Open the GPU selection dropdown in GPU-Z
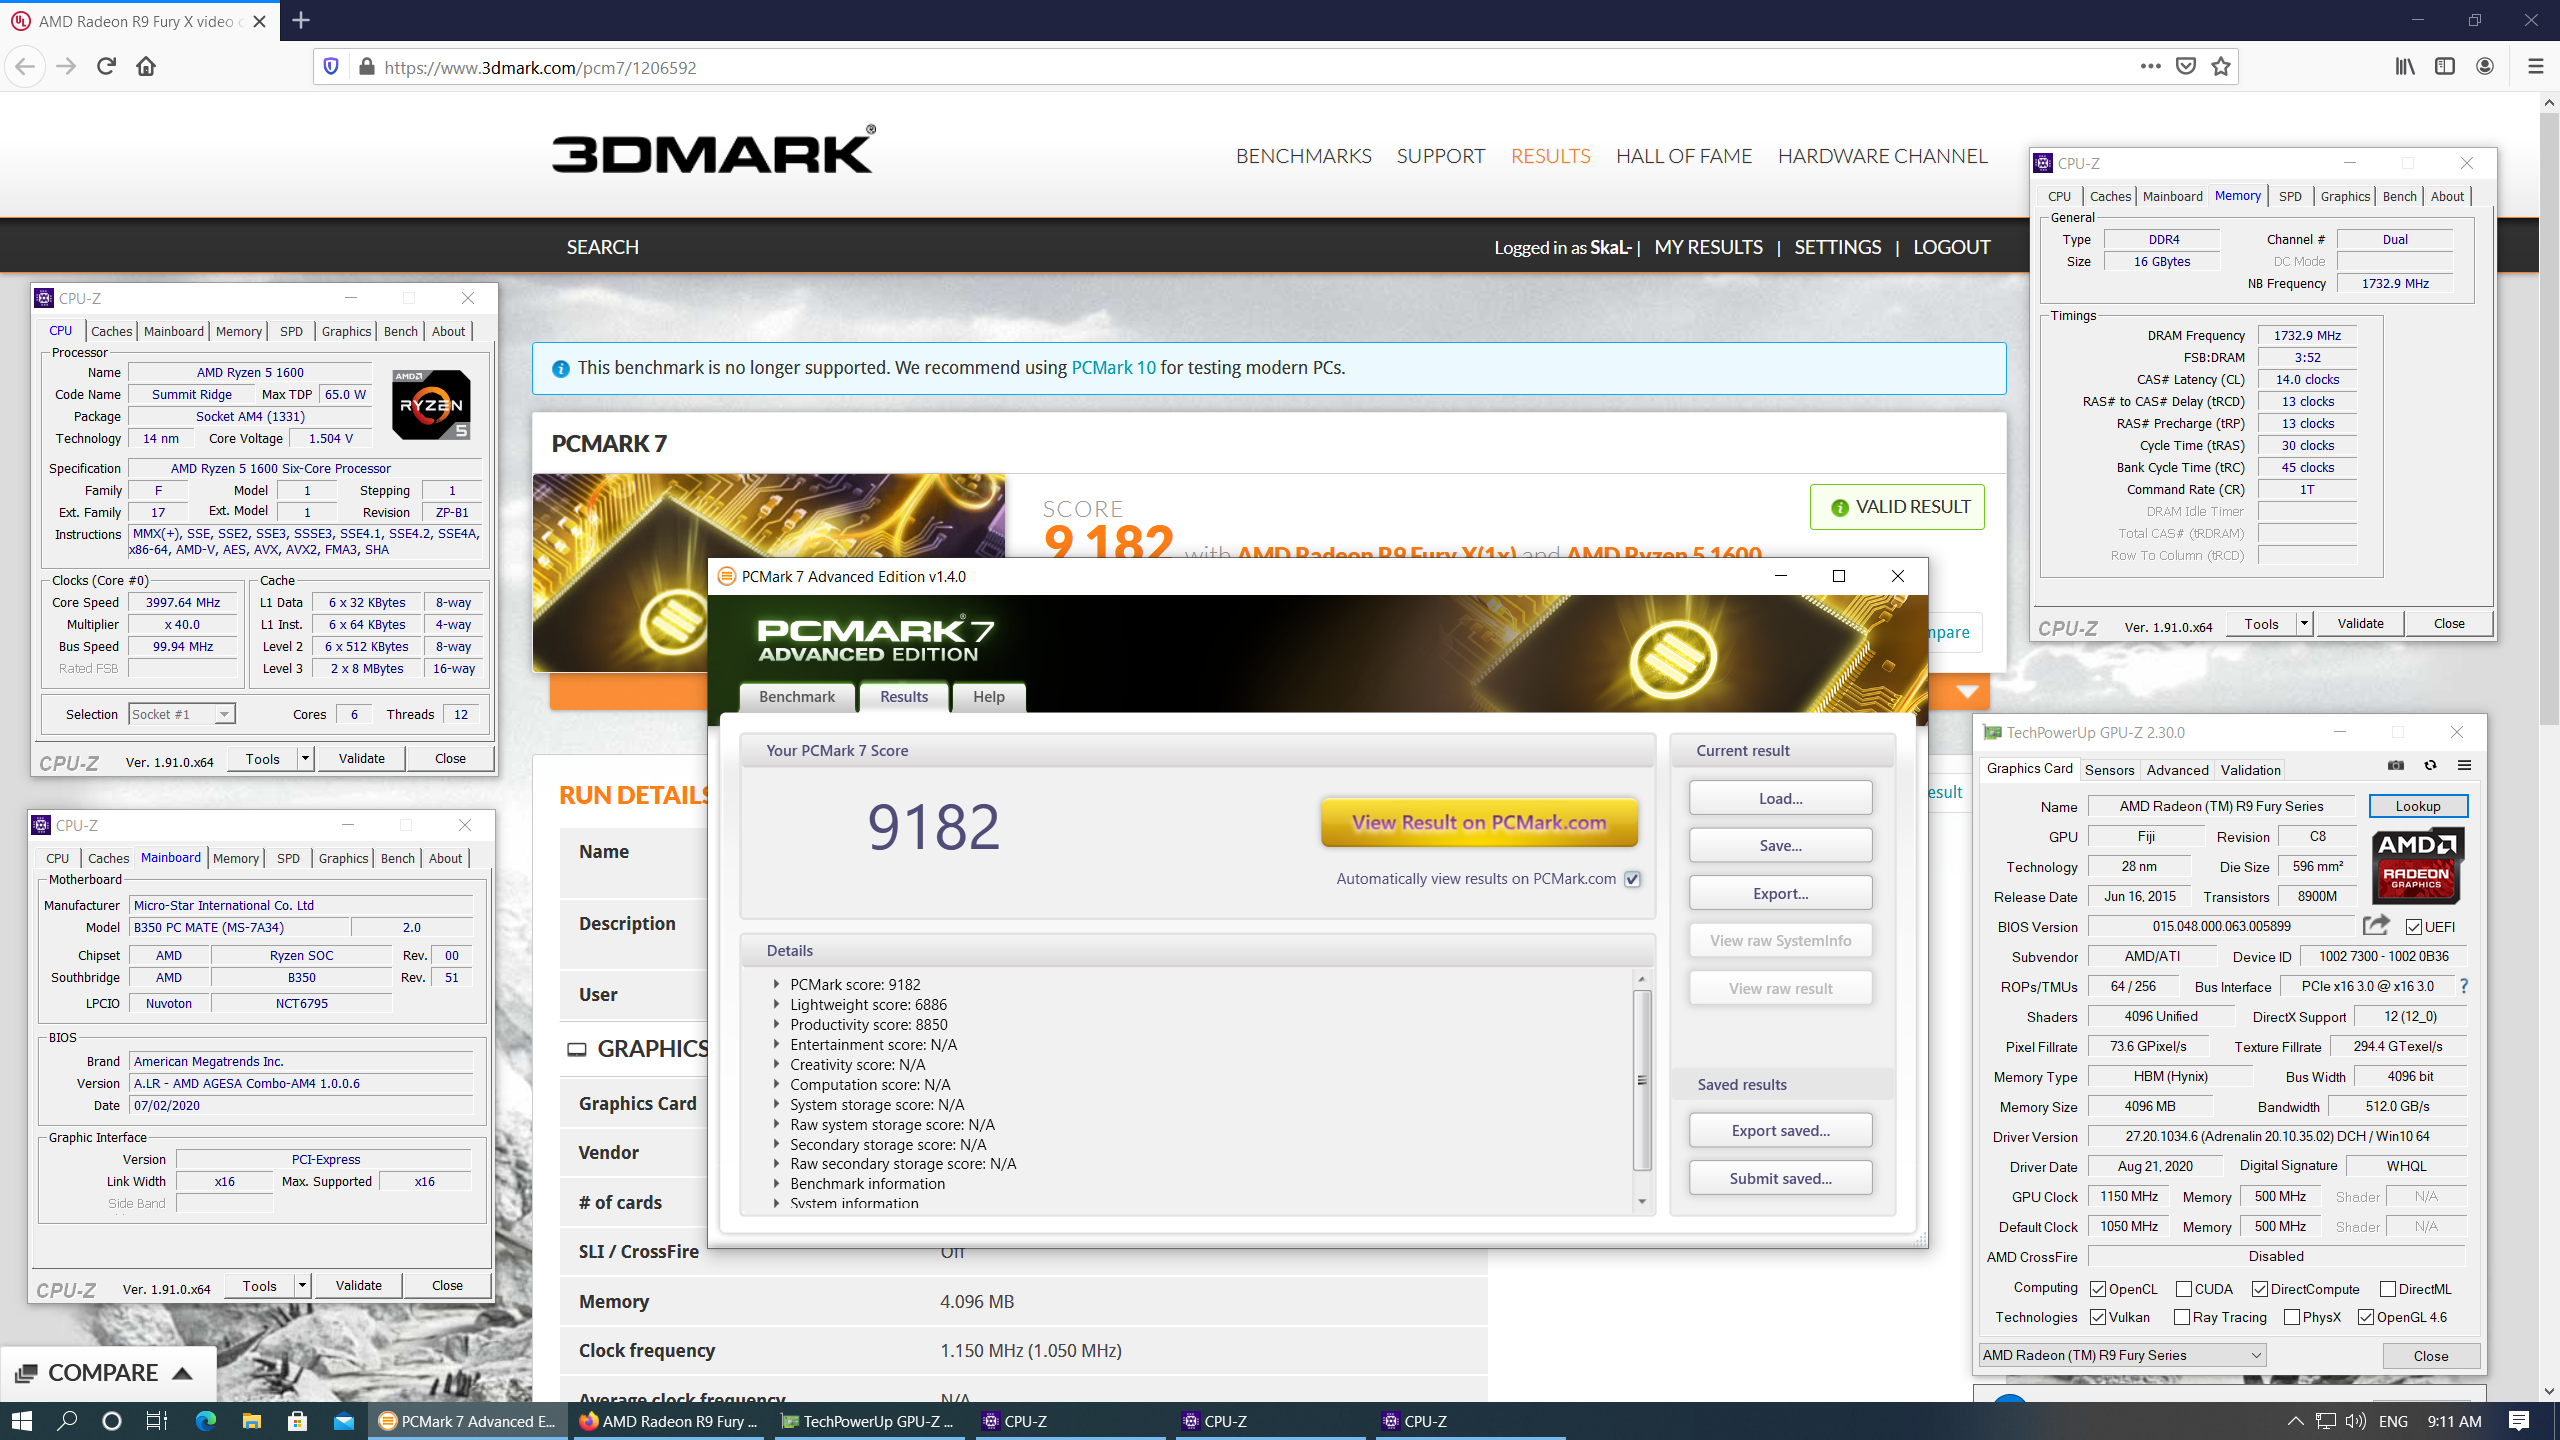 2122,1355
